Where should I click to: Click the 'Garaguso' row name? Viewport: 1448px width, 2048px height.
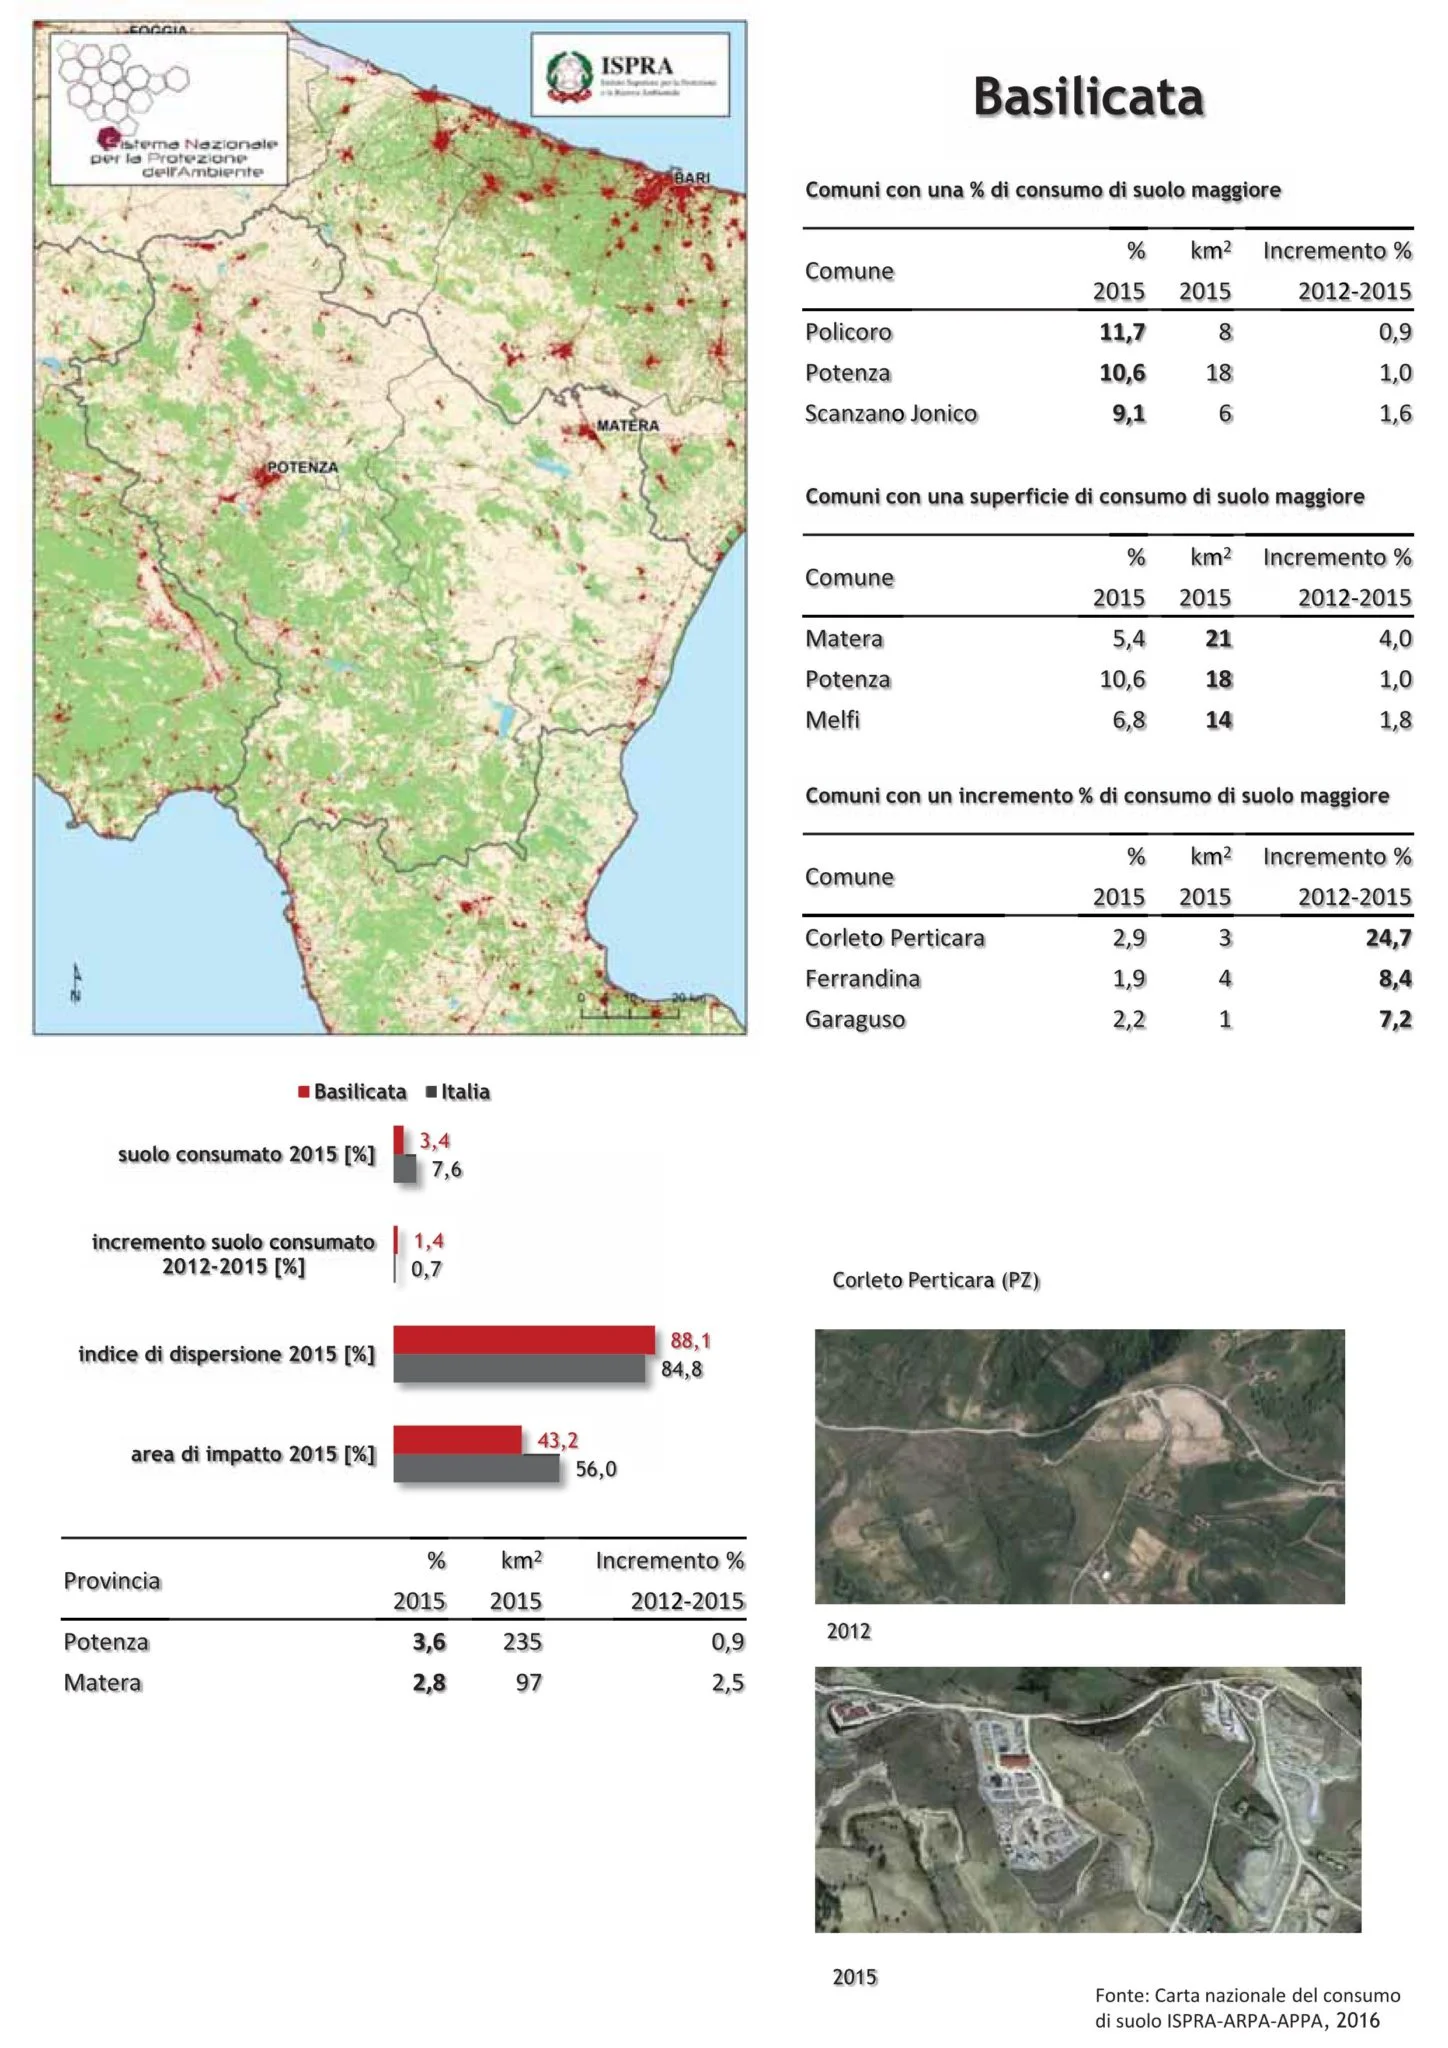point(855,1019)
